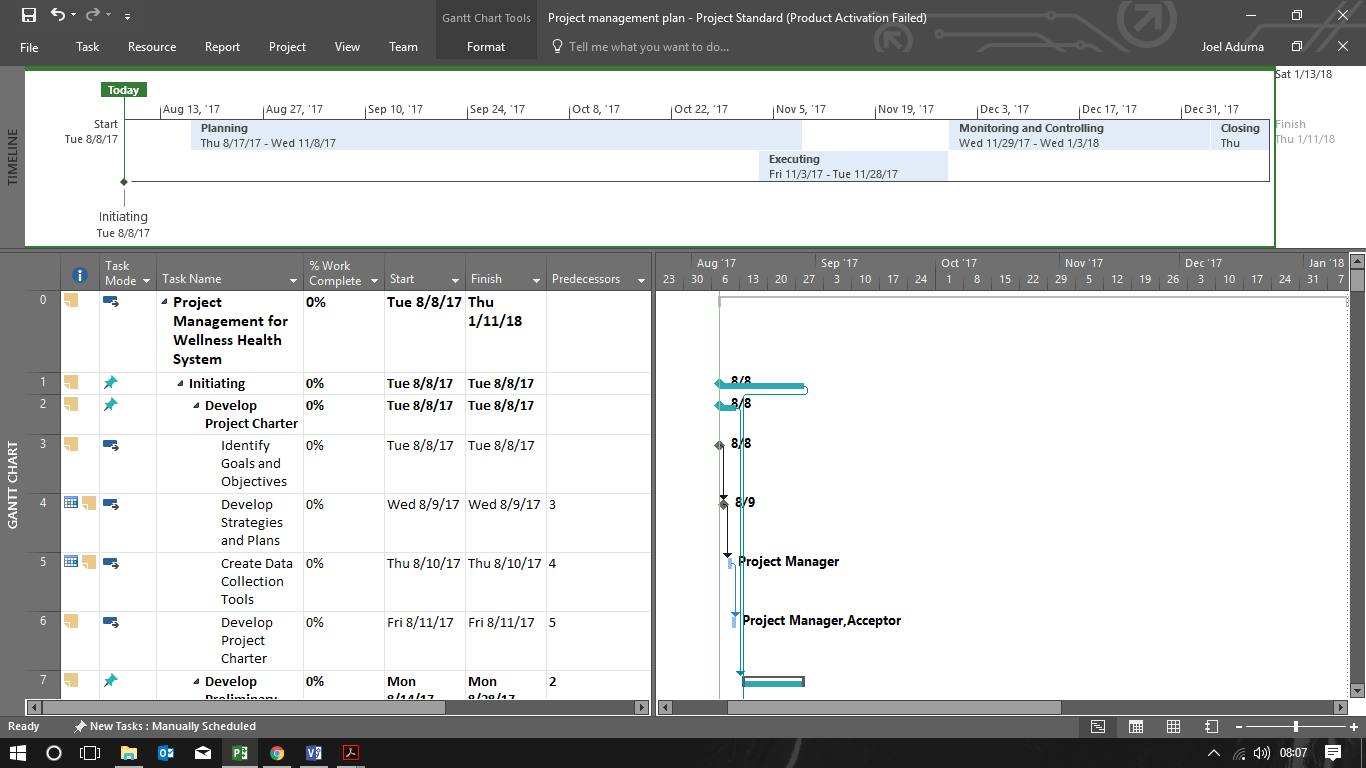Click the note icon on the Initiating row
Viewport: 1366px width, 768px height.
click(71, 382)
